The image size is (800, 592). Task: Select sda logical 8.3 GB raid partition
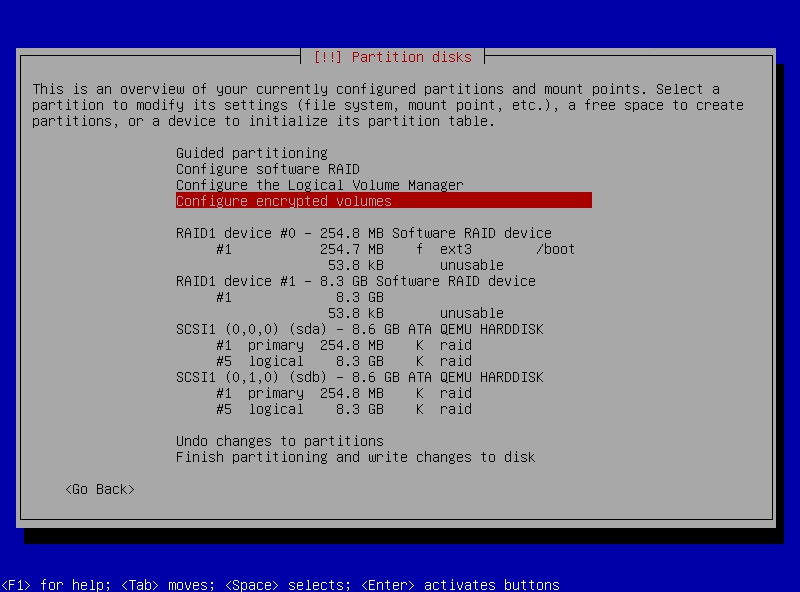(343, 361)
